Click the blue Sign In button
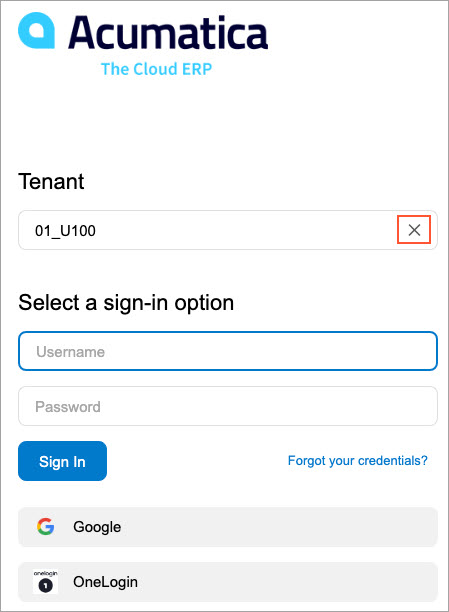 pyautogui.click(x=62, y=461)
